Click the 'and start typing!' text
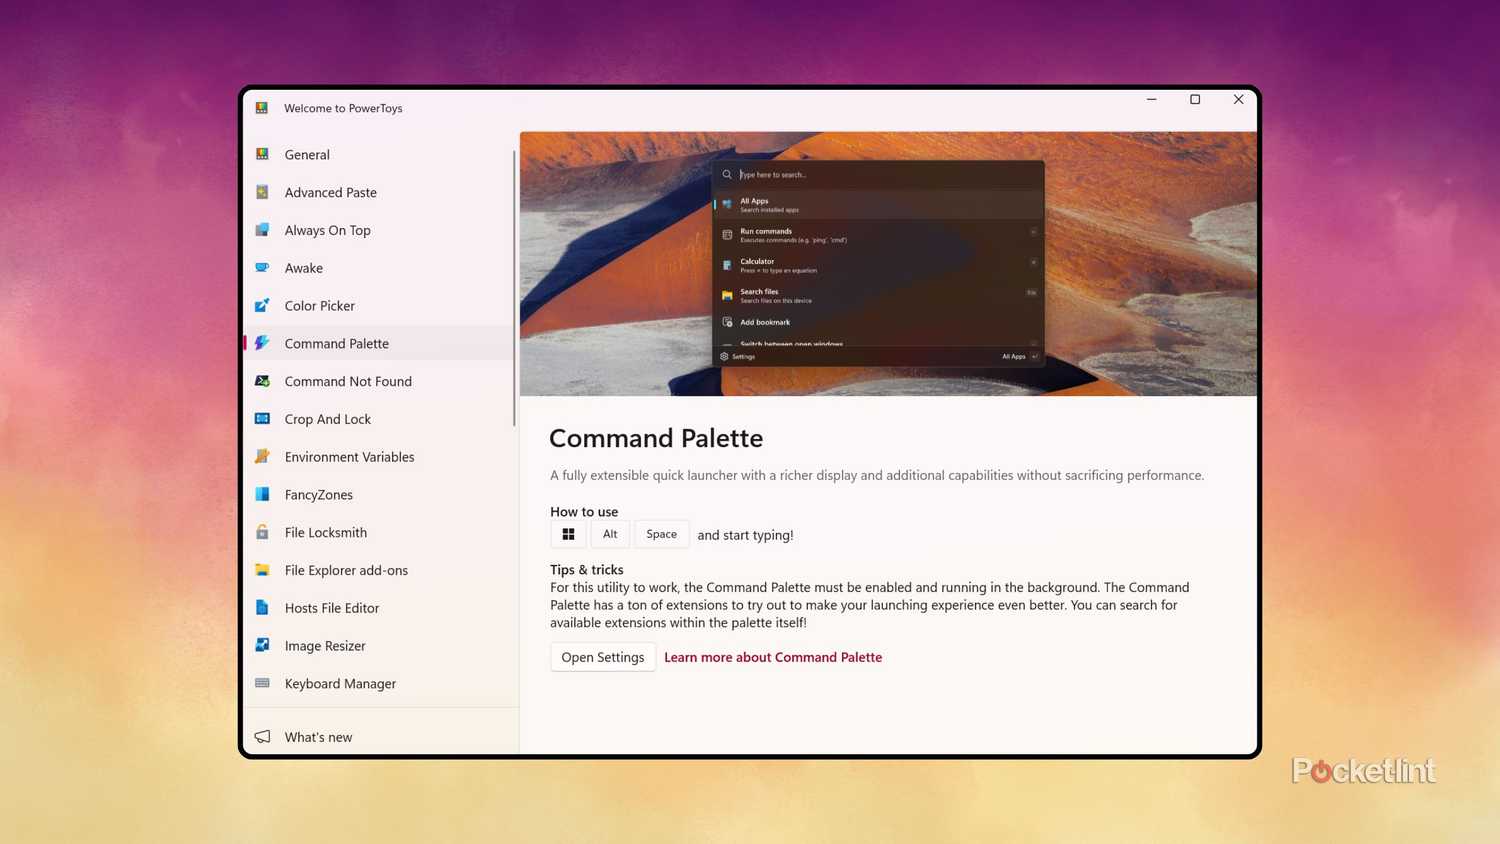 [x=745, y=535]
